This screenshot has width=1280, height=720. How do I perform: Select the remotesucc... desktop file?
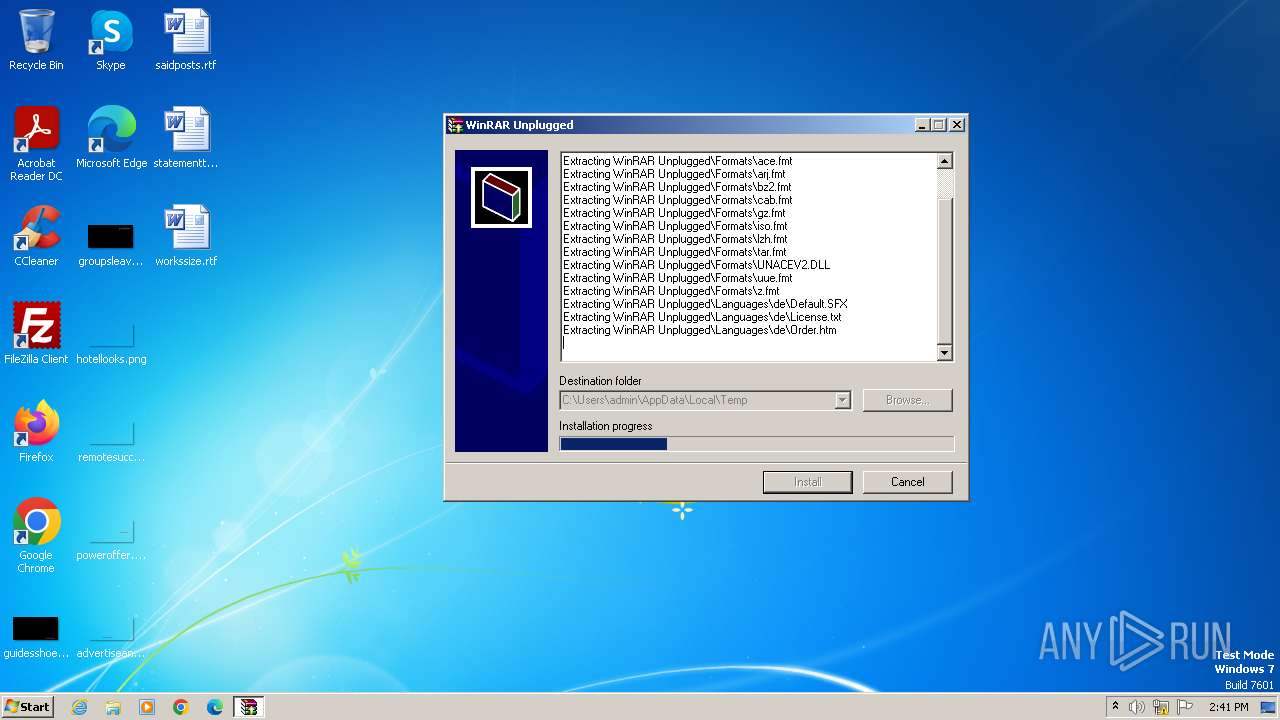(111, 441)
